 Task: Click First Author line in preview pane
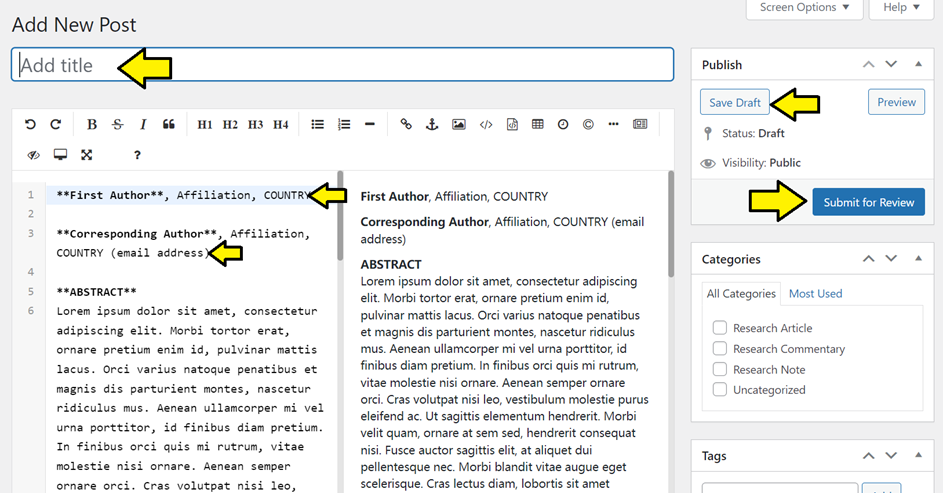coord(454,197)
